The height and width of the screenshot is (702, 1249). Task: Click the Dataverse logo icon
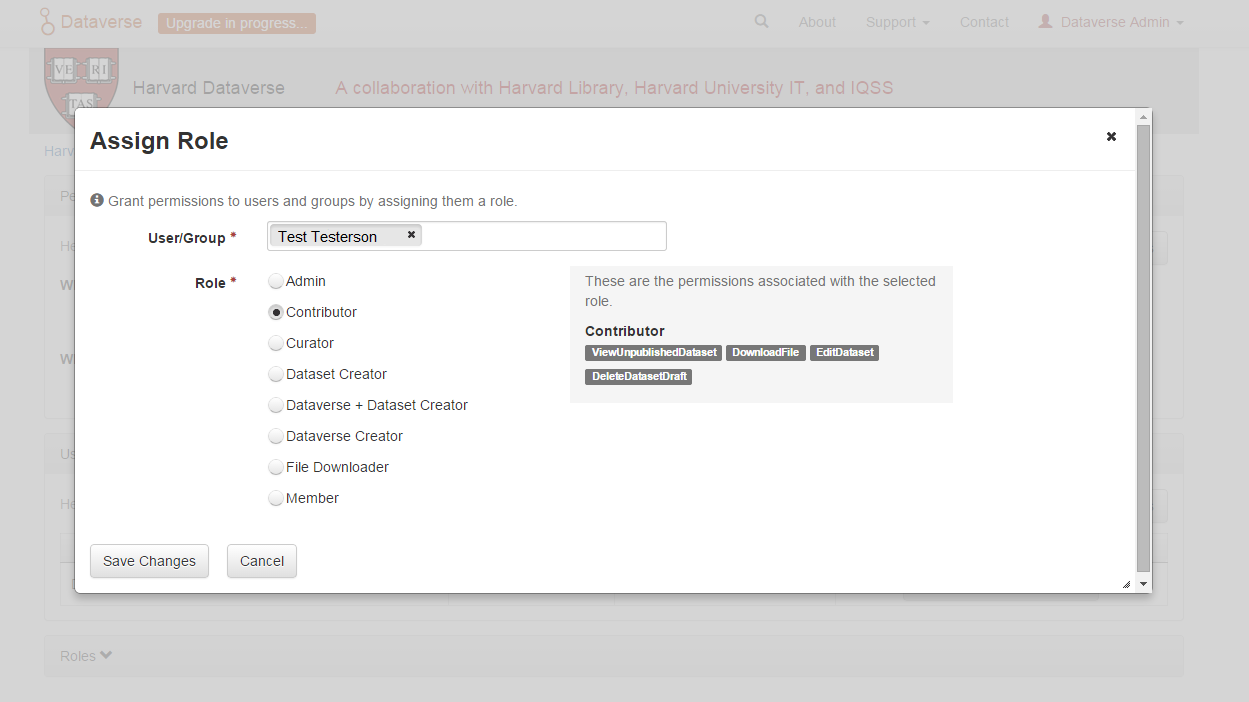pos(46,20)
